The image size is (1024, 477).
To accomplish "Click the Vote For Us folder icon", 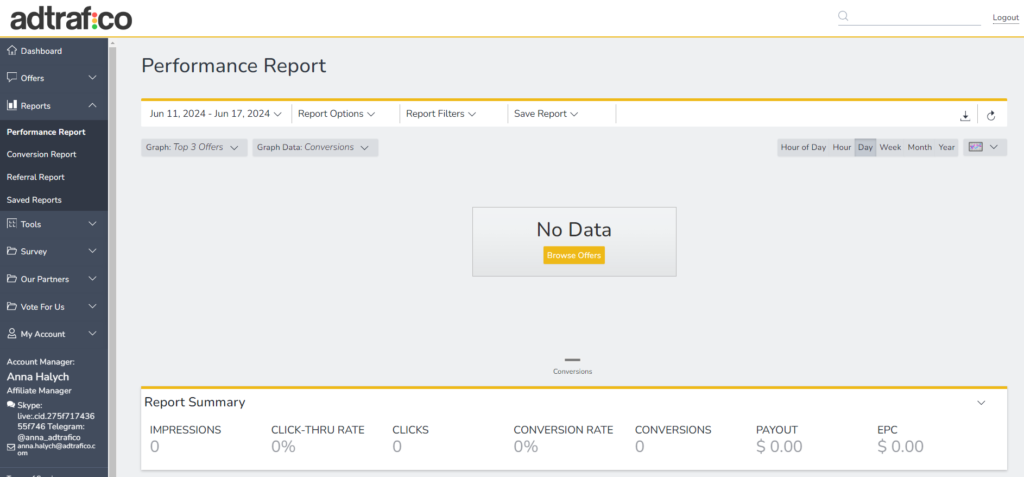I will point(12,306).
